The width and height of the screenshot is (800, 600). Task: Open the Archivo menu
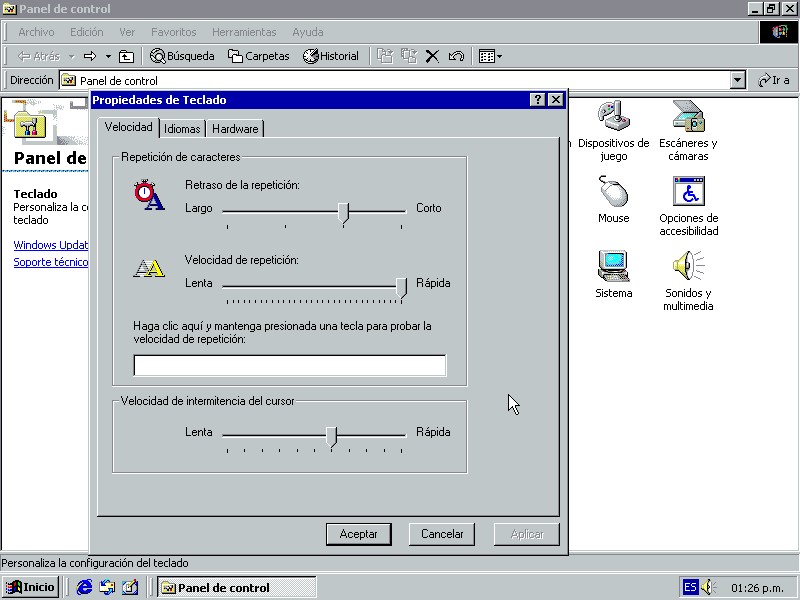36,32
